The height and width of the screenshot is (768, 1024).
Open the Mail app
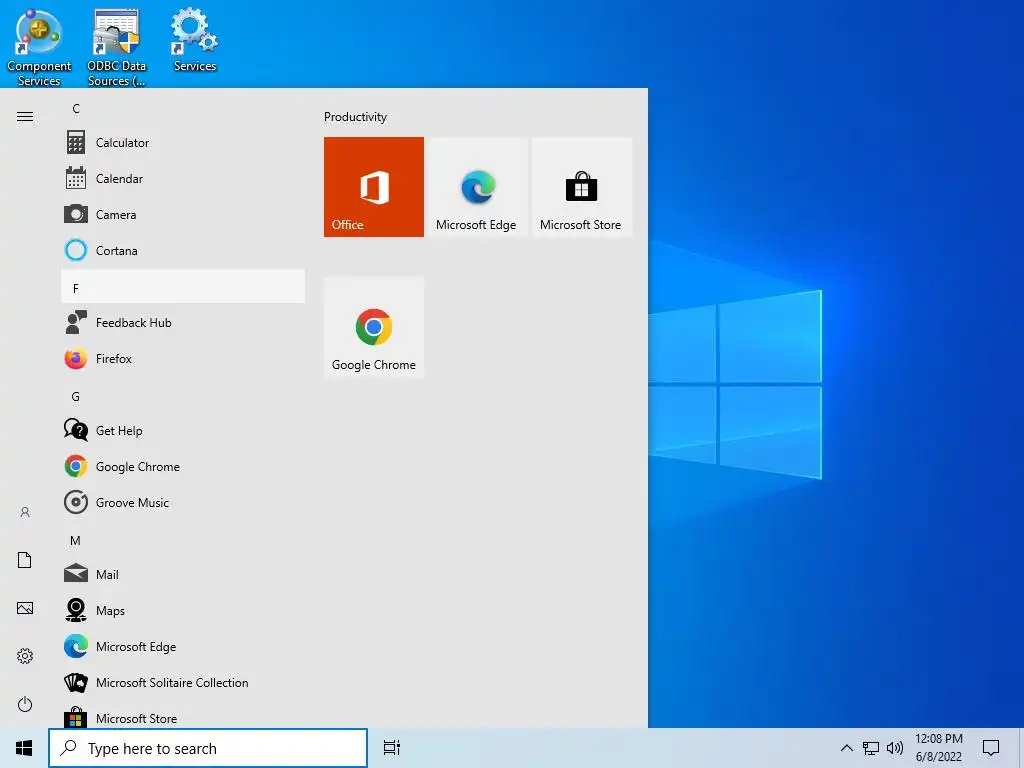click(183, 575)
